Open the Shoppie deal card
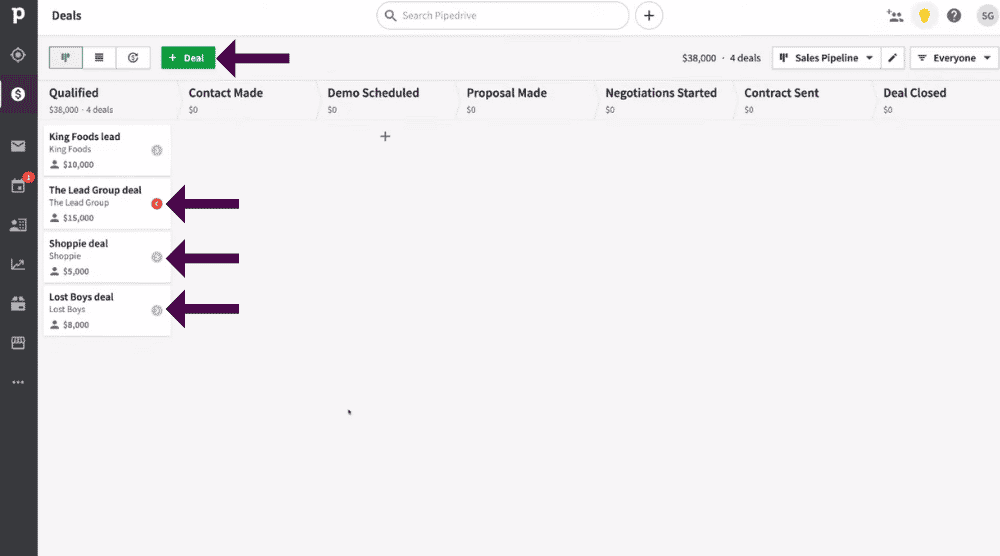The image size is (1000, 556). (x=107, y=257)
